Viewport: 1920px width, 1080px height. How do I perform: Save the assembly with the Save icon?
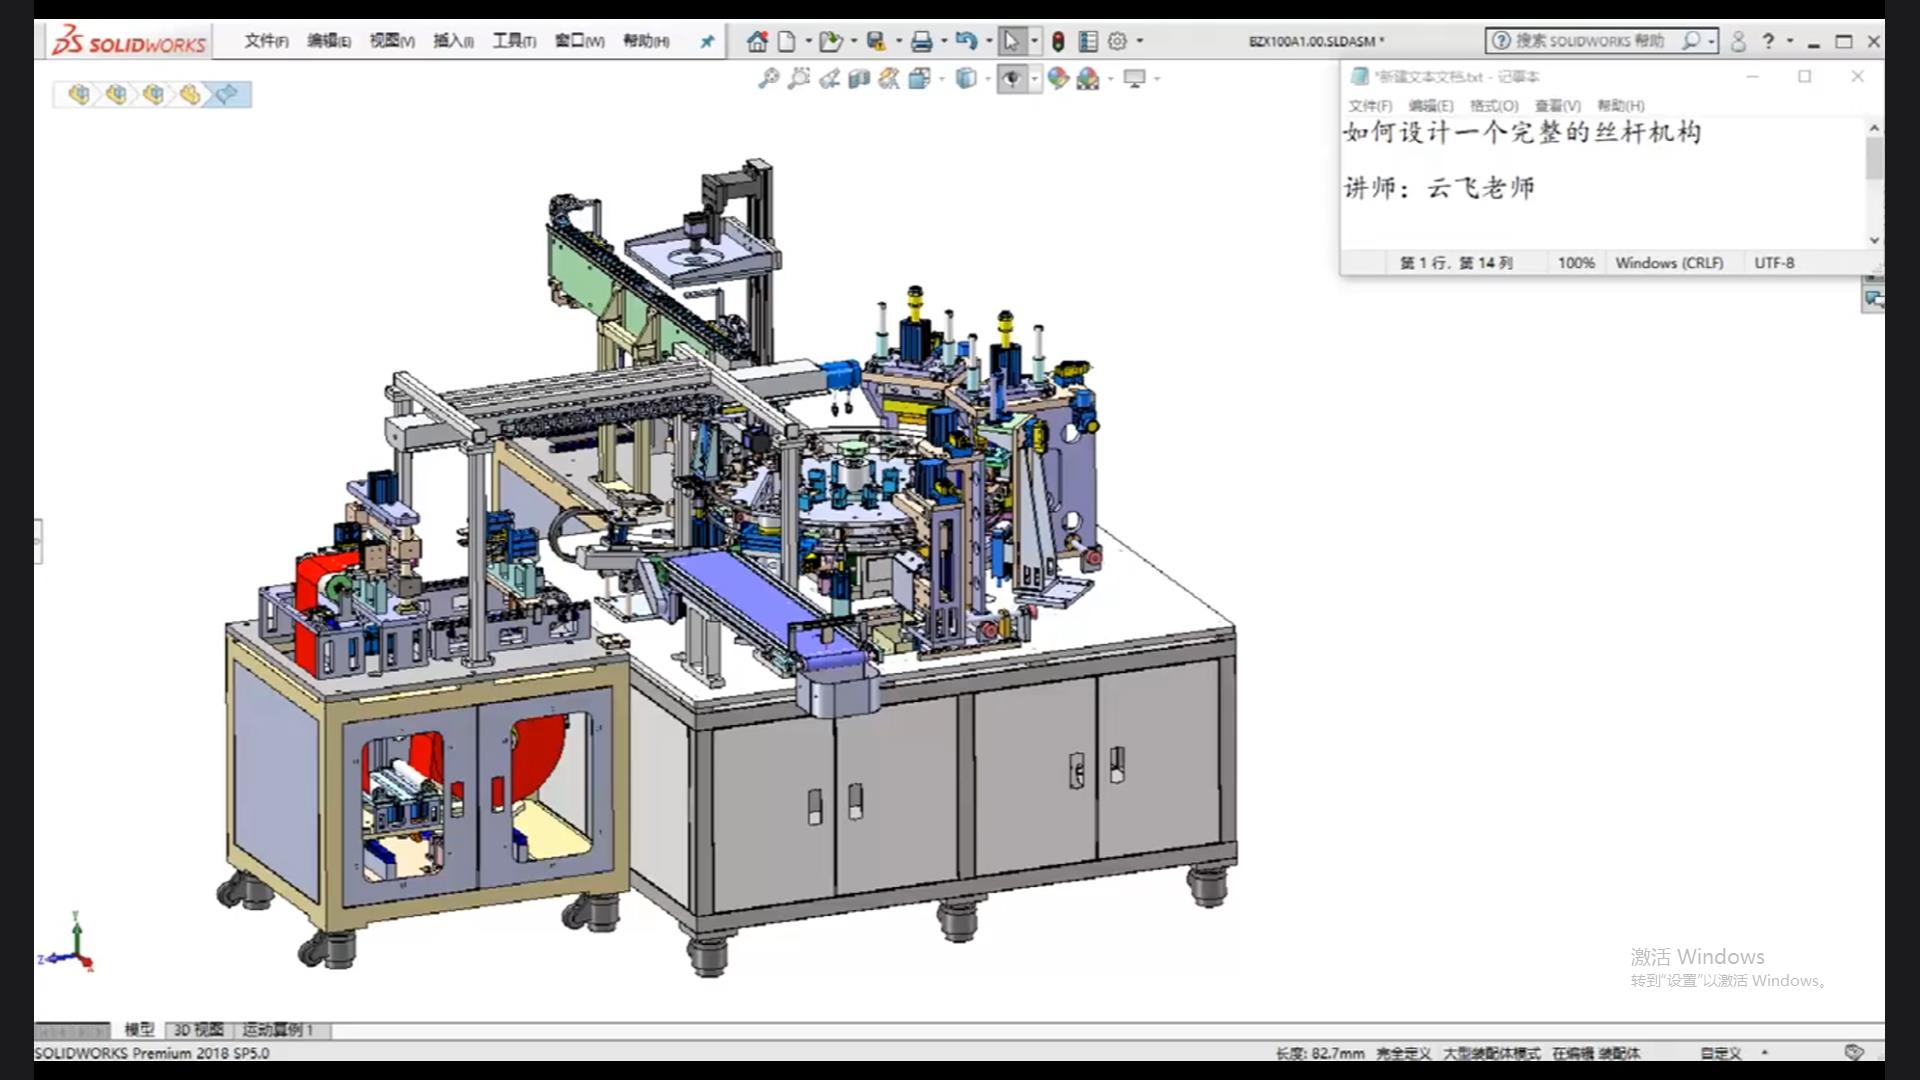click(876, 41)
